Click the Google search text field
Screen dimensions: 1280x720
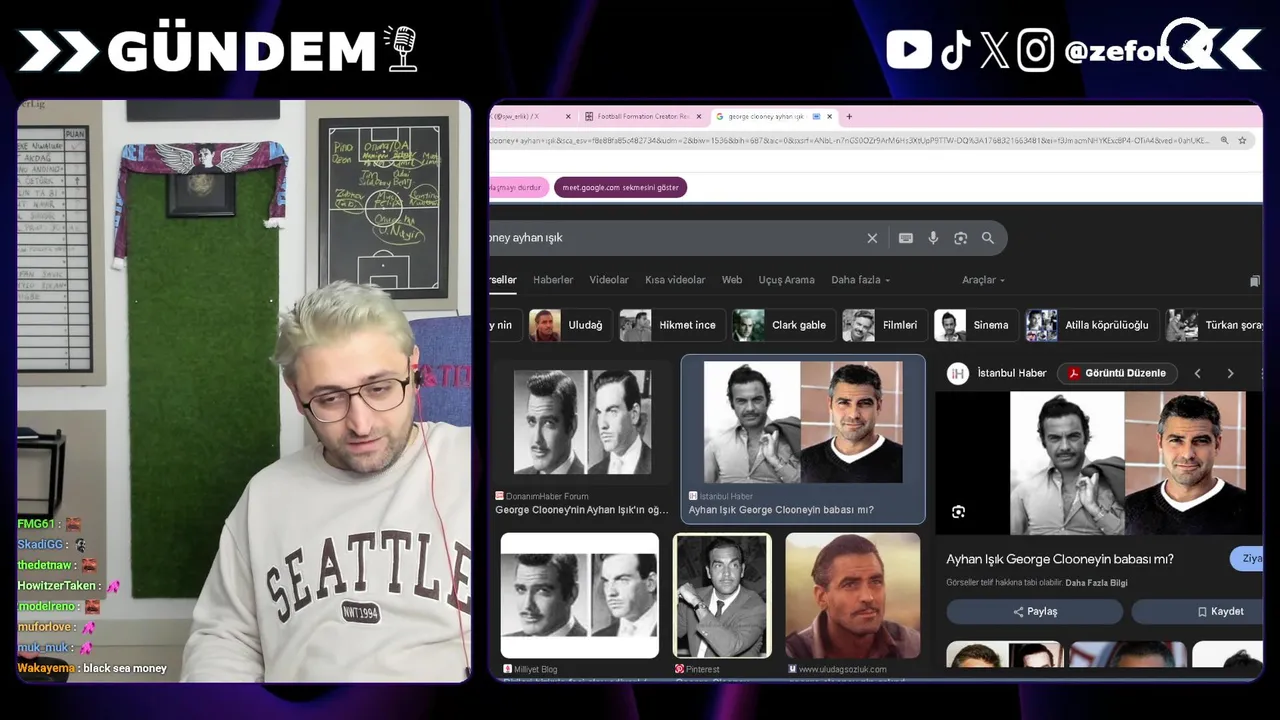[x=675, y=238]
